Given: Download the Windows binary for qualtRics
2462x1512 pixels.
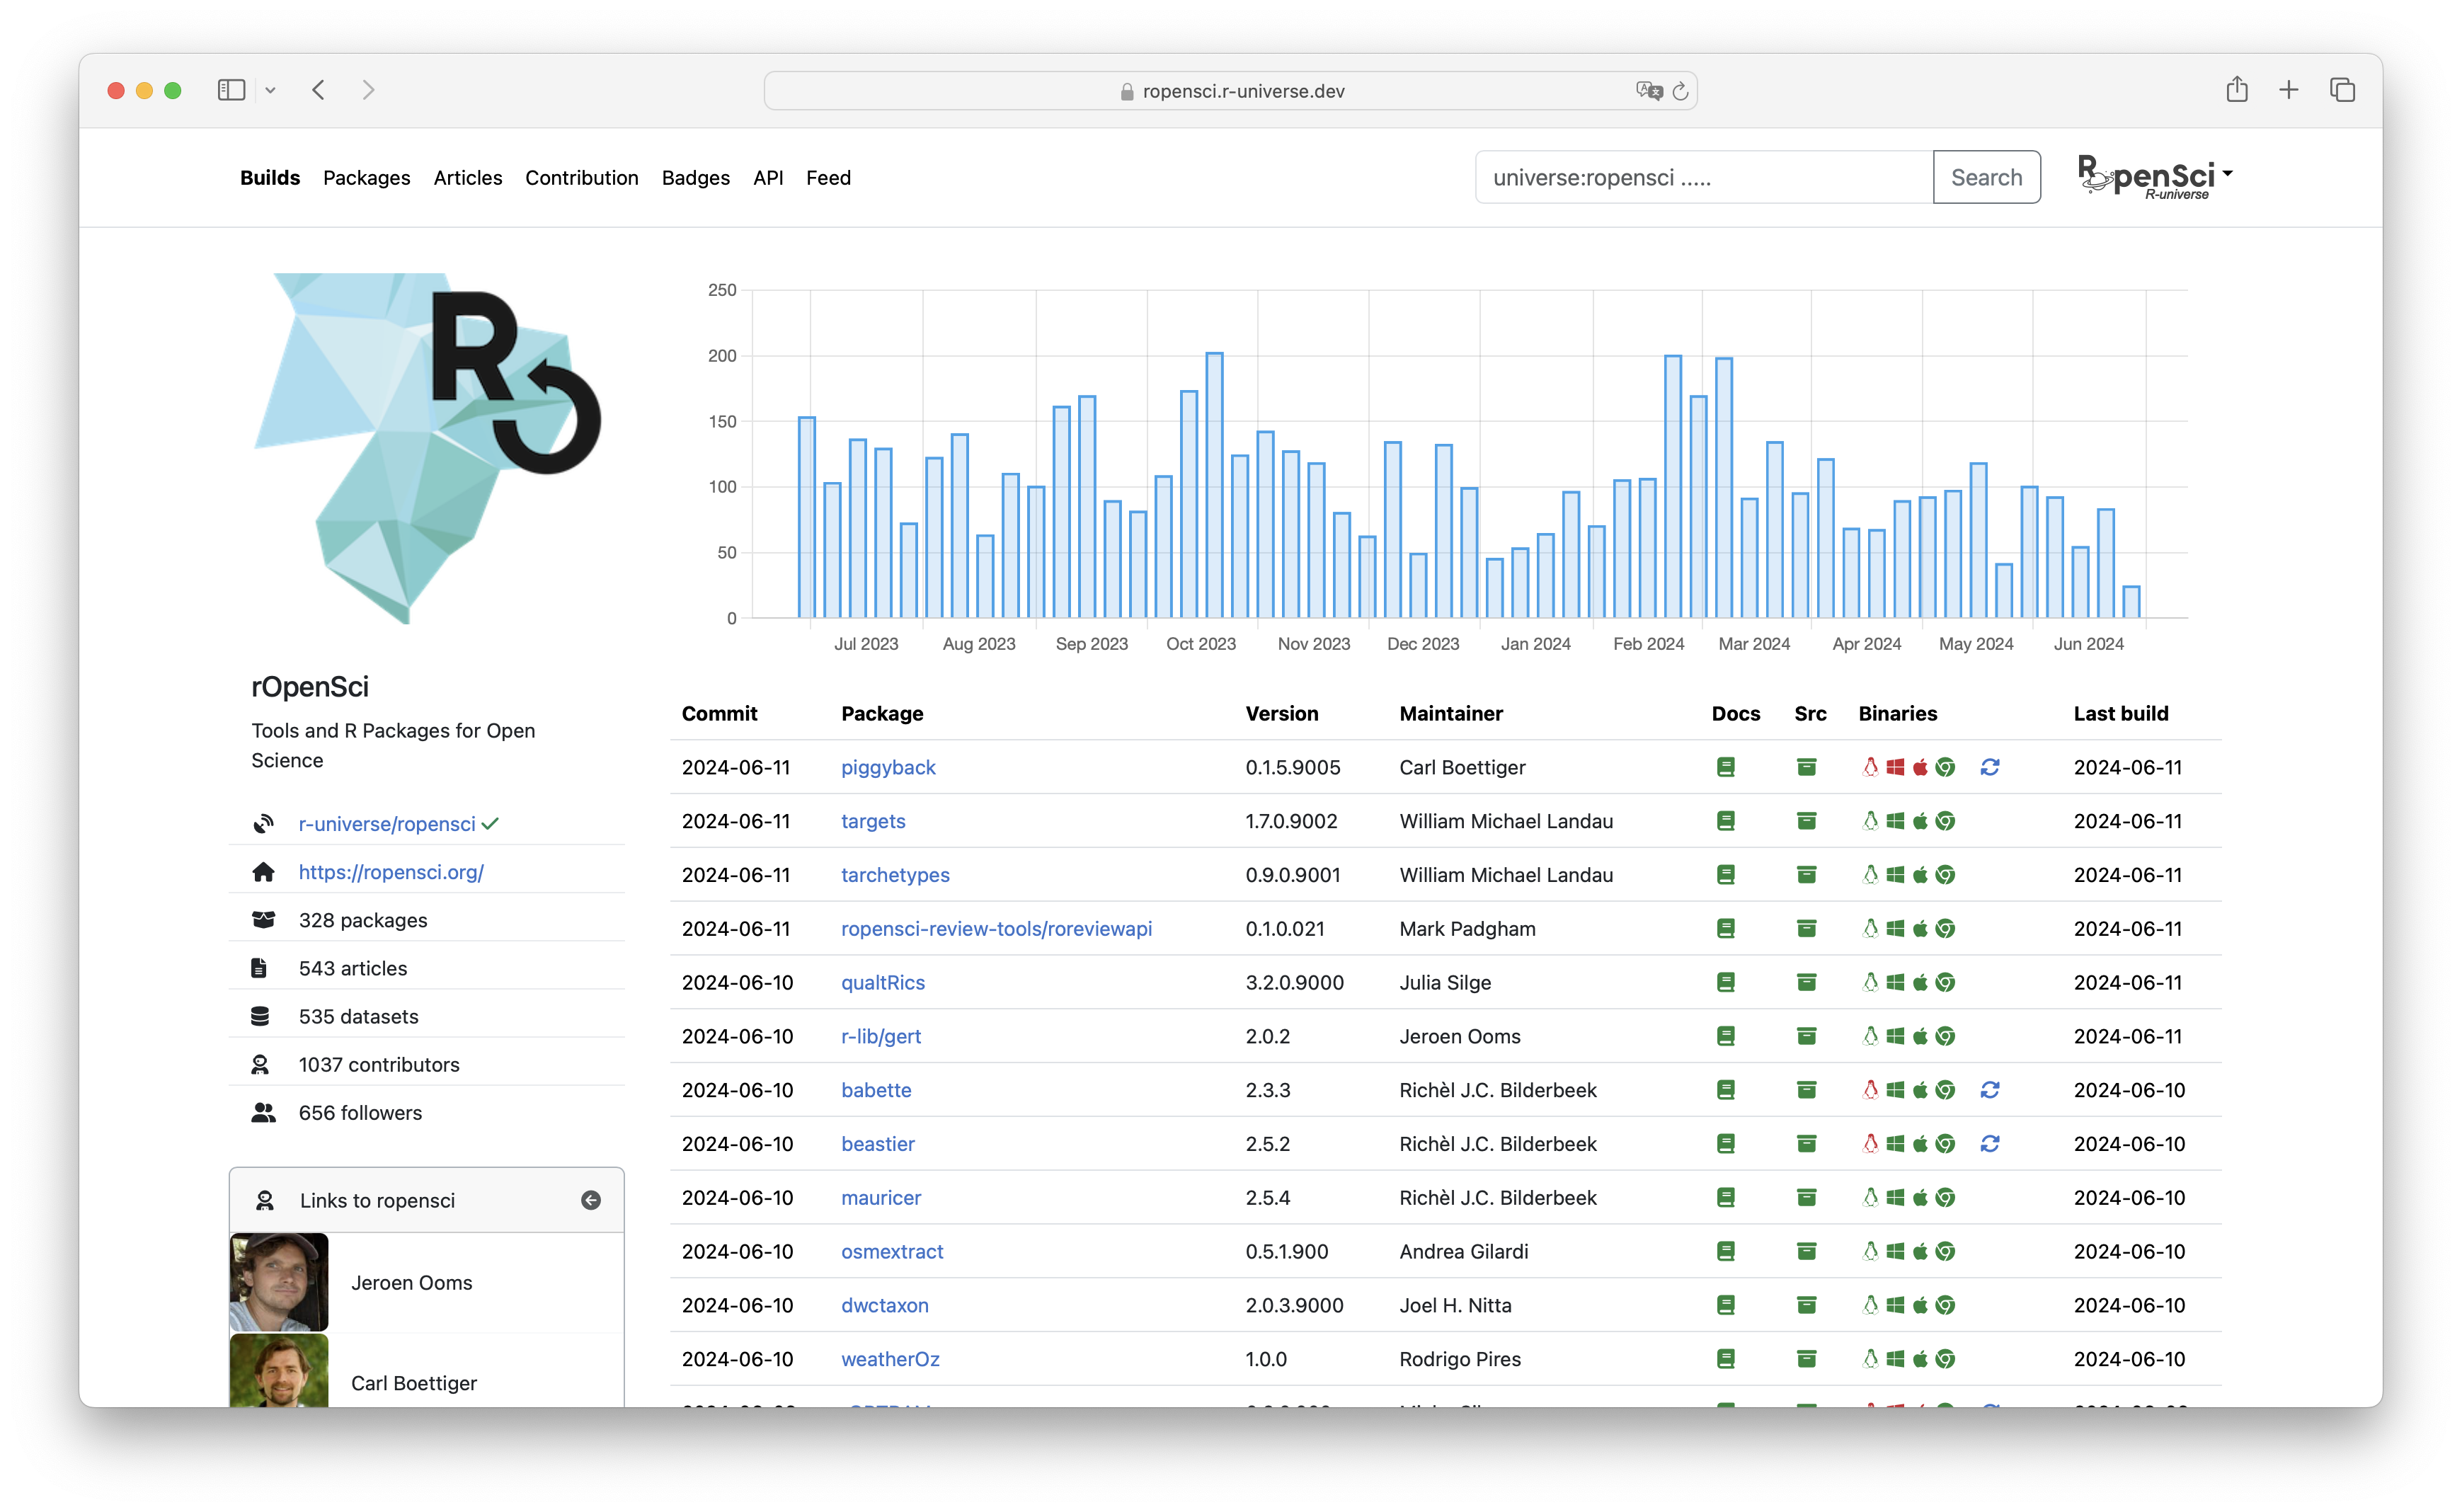Looking at the screenshot, I should tap(1896, 982).
